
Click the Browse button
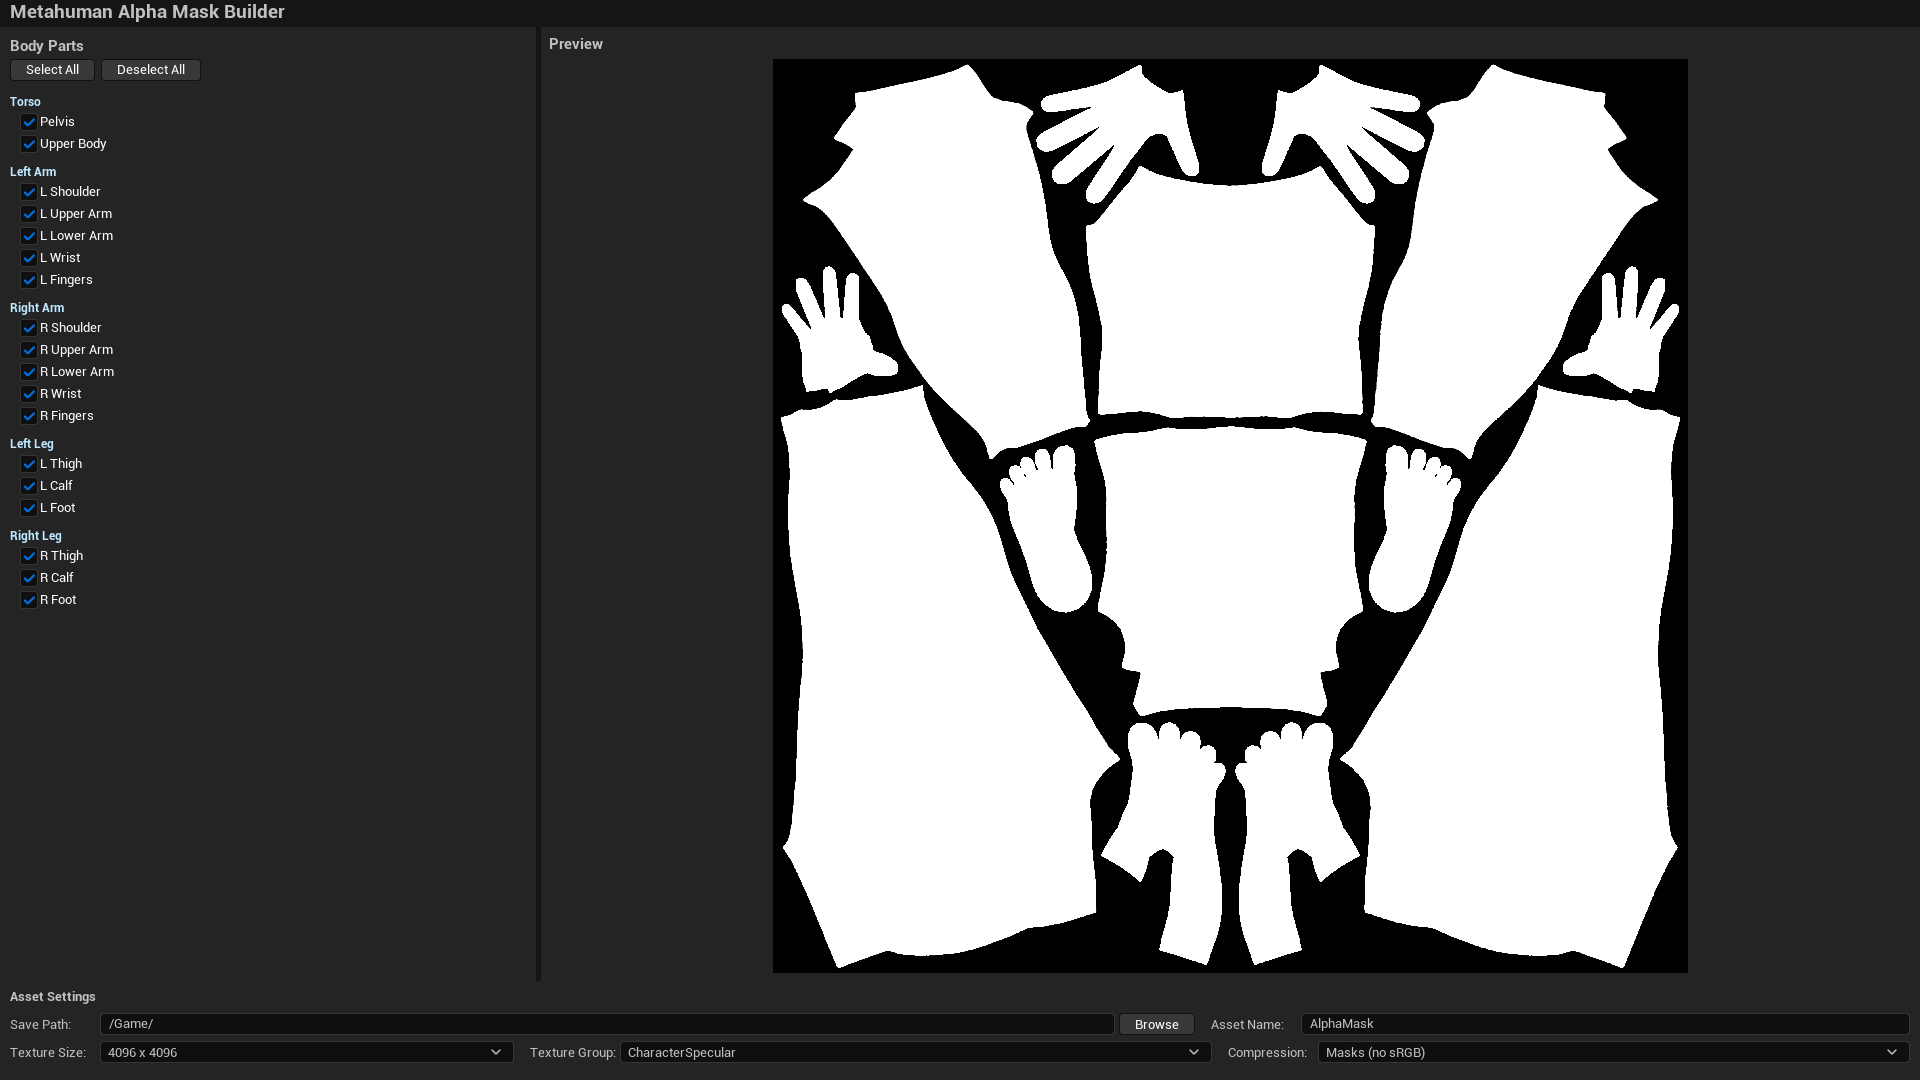(1157, 1024)
